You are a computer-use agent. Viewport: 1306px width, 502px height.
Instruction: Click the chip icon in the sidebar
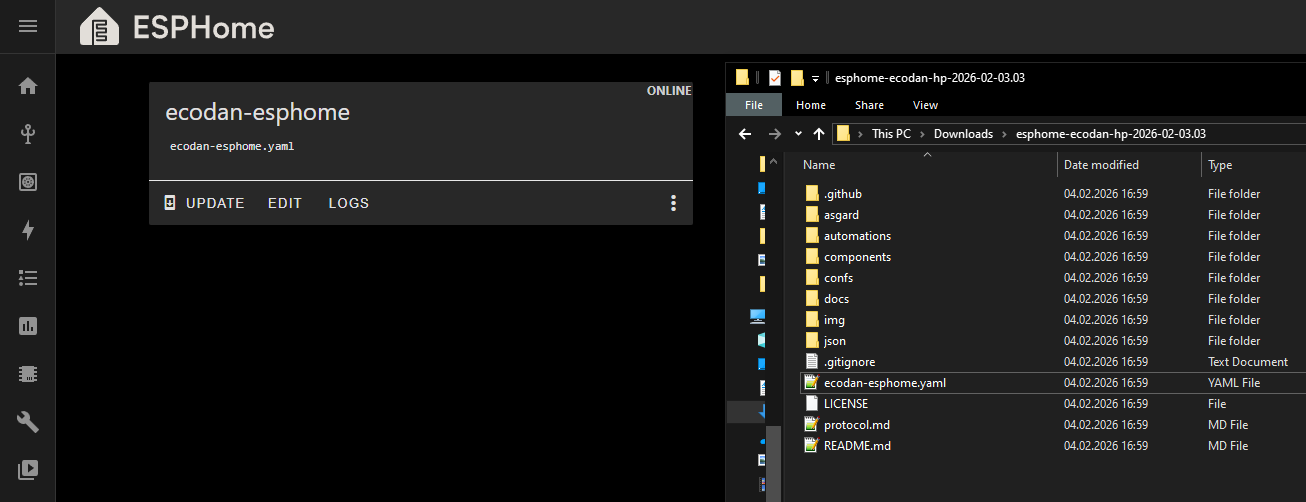28,374
